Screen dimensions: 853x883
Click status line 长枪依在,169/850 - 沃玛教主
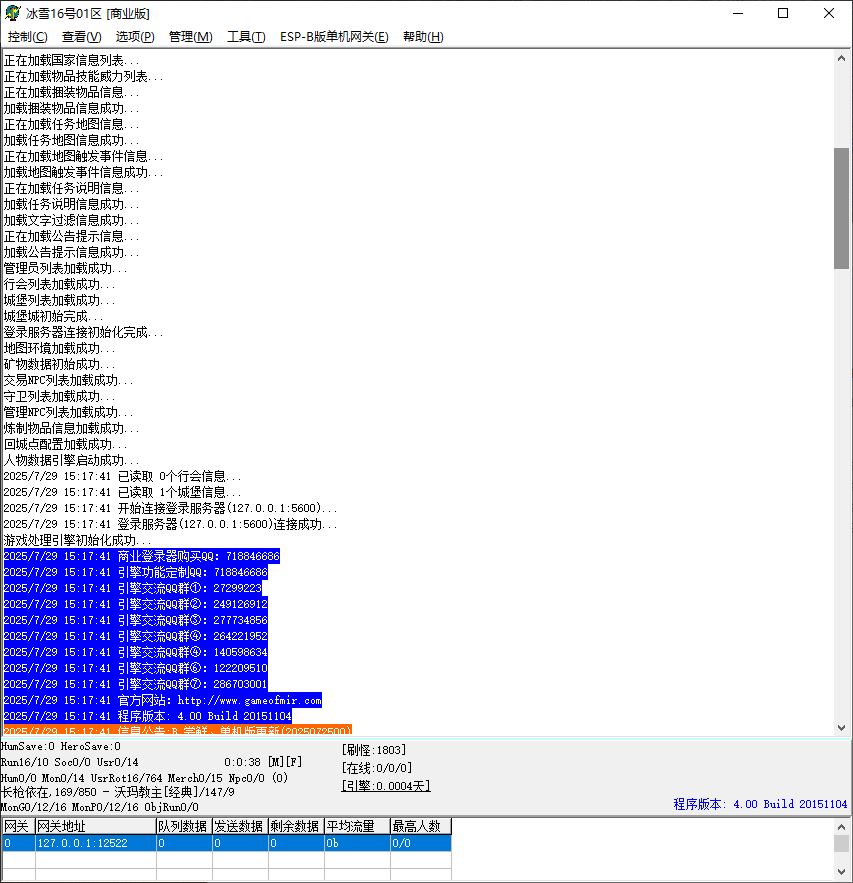pos(117,792)
